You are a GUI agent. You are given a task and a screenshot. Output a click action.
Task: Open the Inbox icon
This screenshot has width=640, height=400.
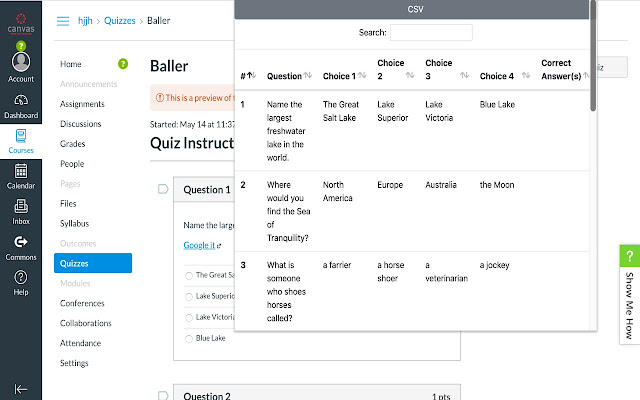click(x=21, y=206)
